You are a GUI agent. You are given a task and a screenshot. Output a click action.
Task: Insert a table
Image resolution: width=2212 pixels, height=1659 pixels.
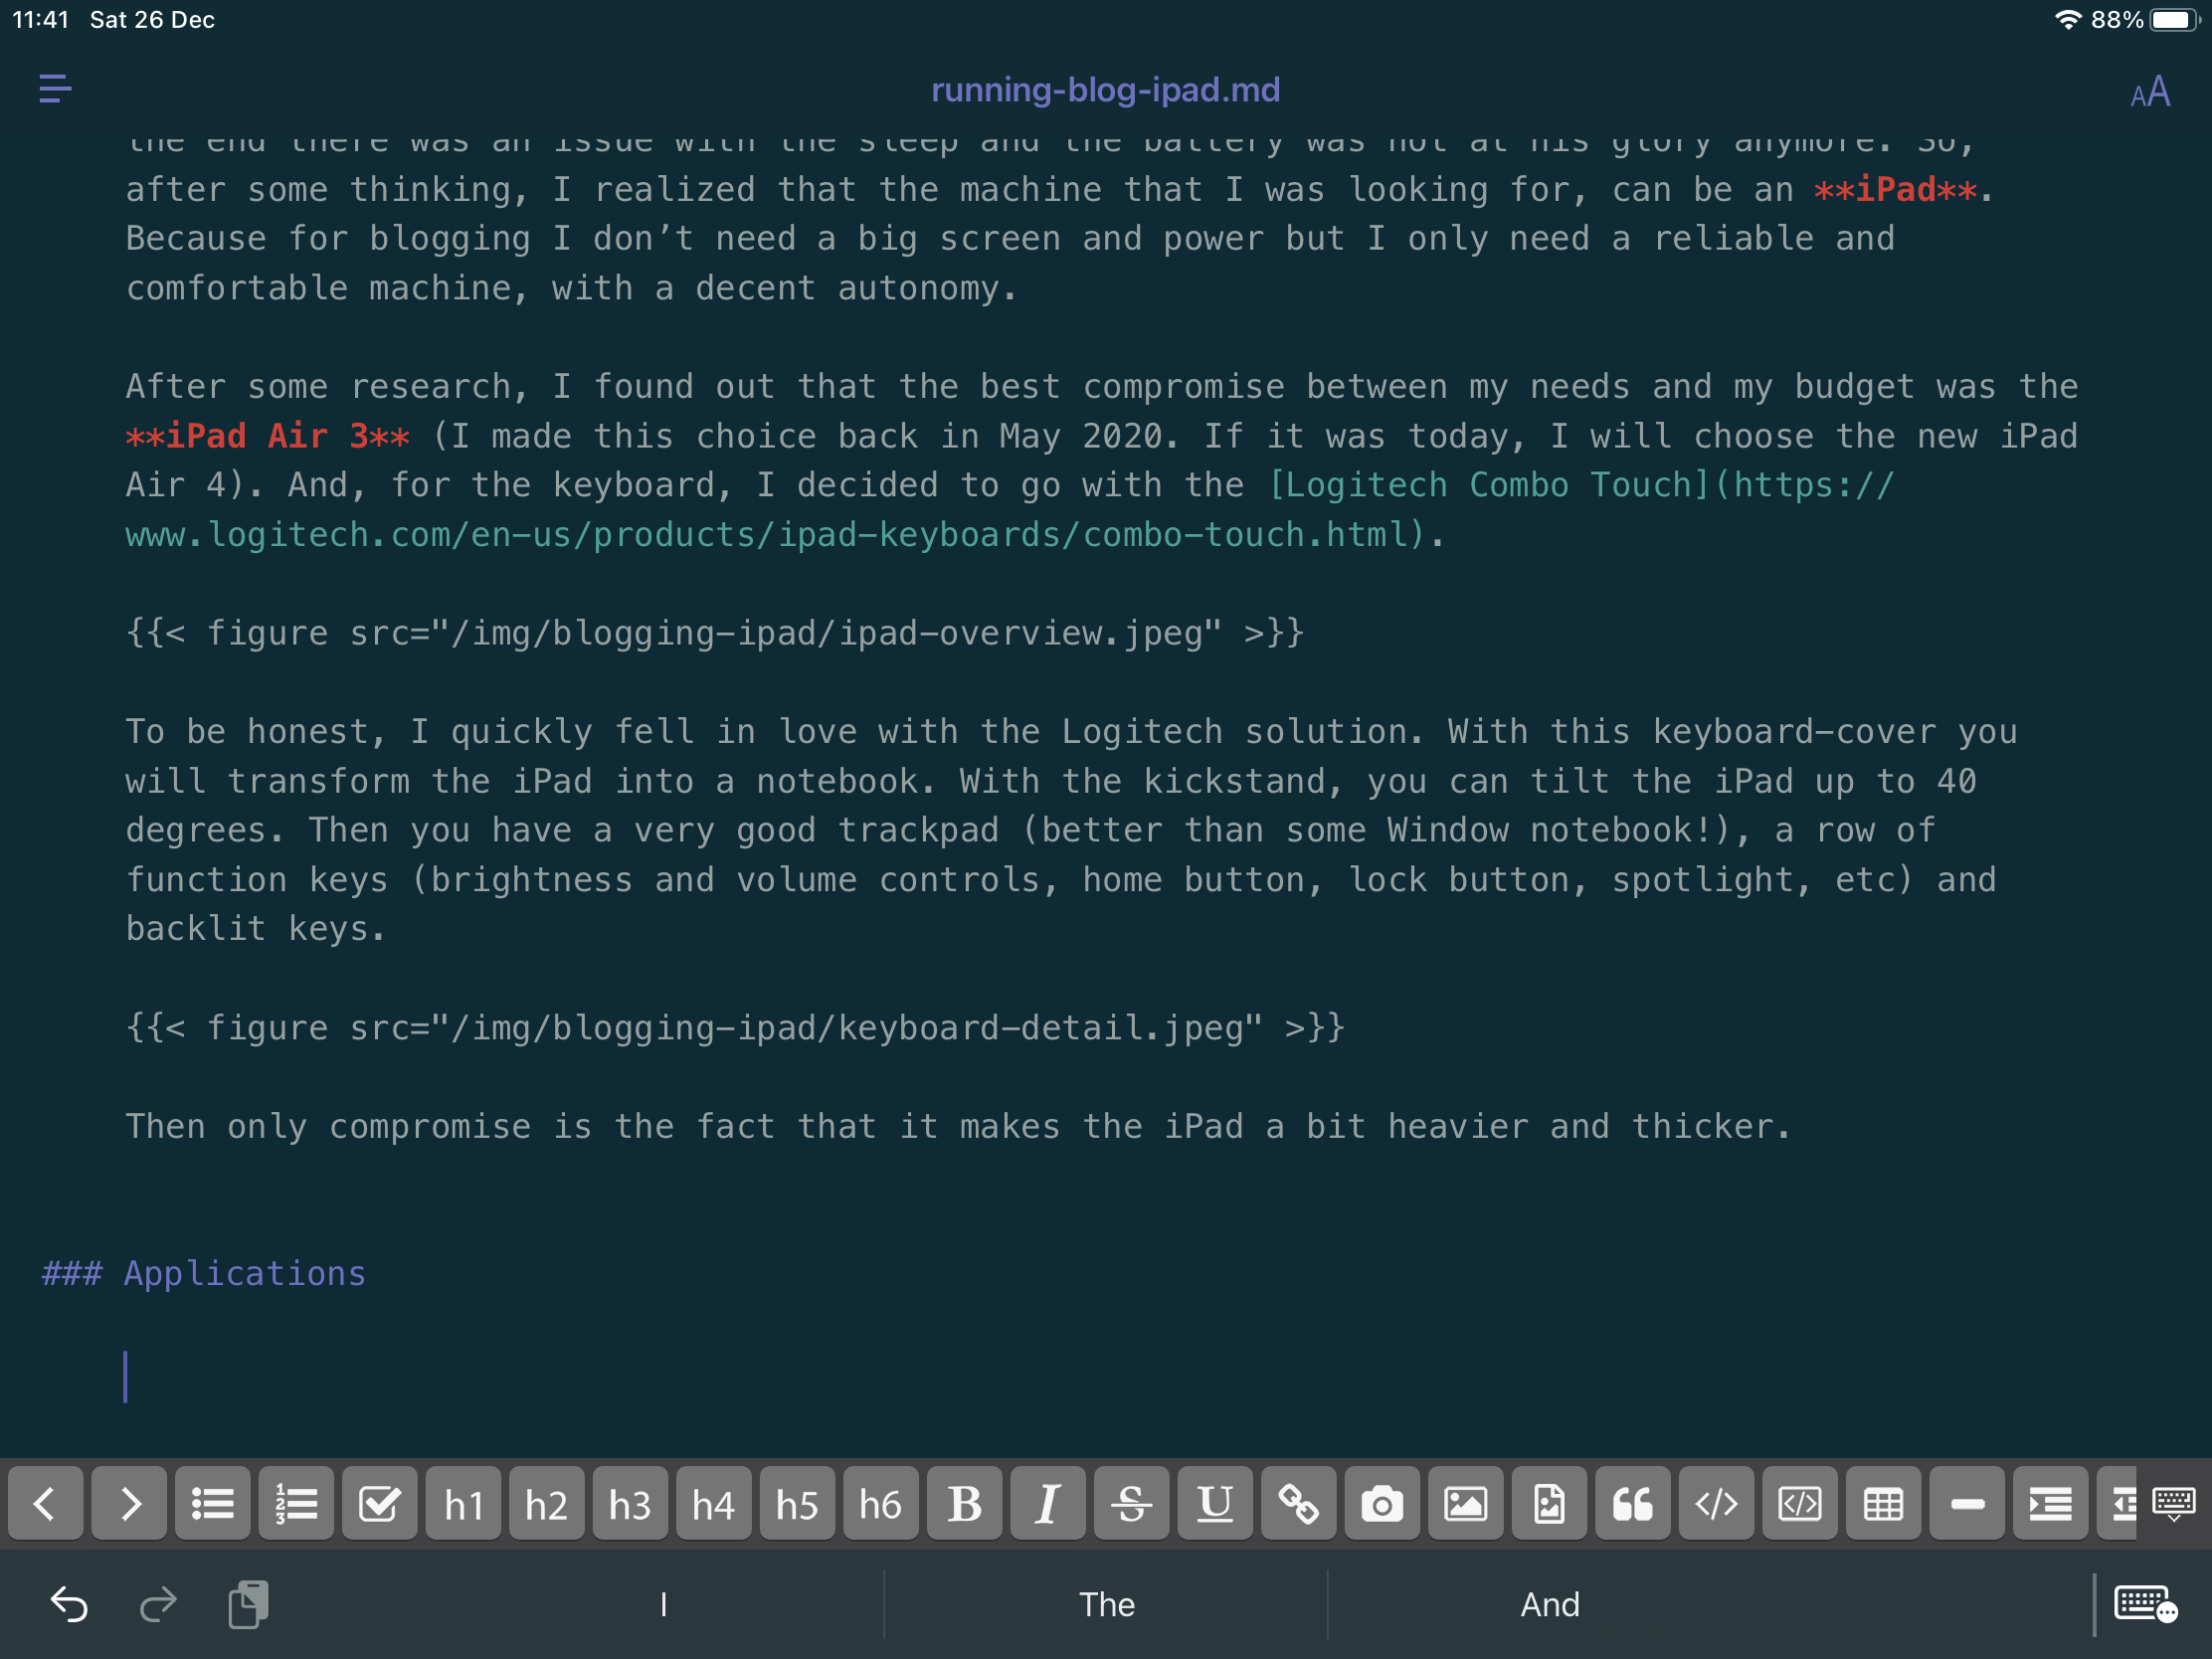[x=1883, y=1503]
